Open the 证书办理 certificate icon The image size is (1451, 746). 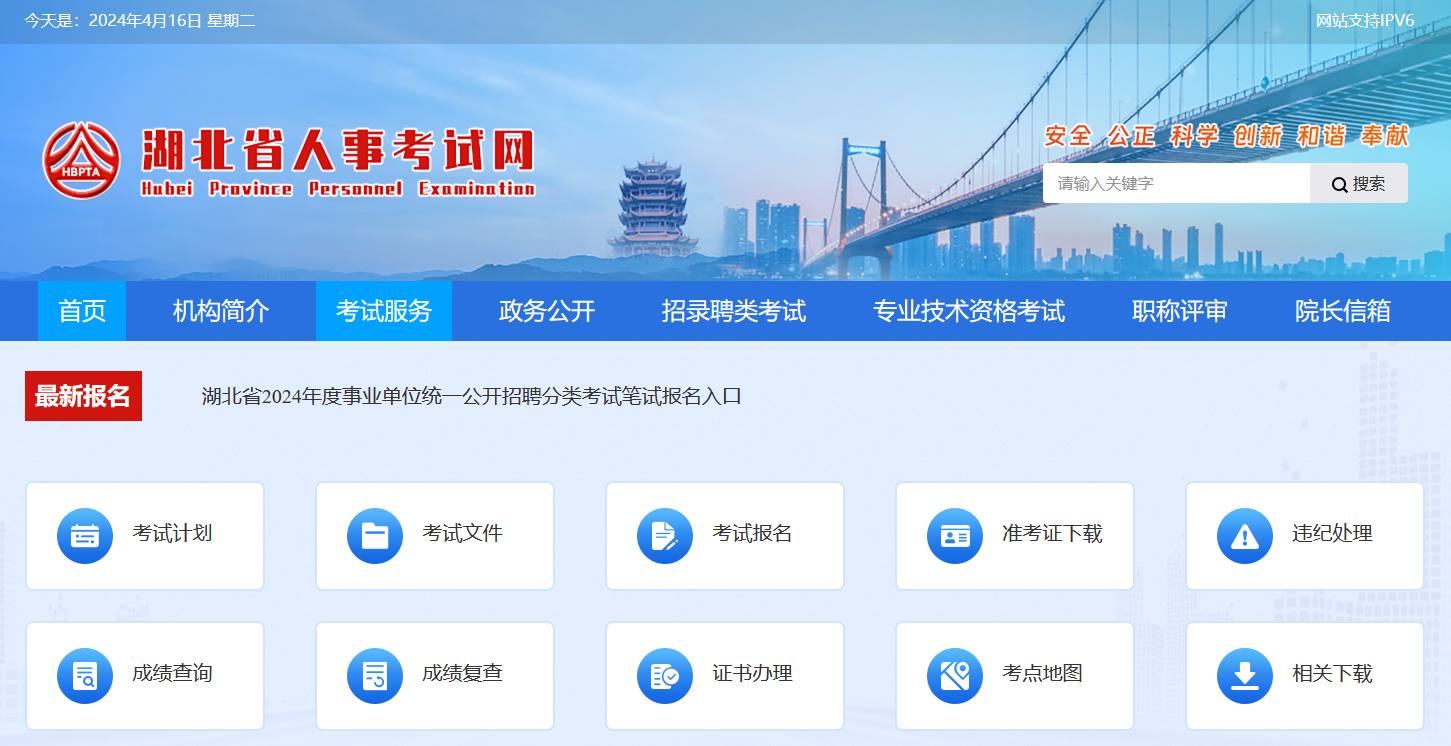click(665, 676)
